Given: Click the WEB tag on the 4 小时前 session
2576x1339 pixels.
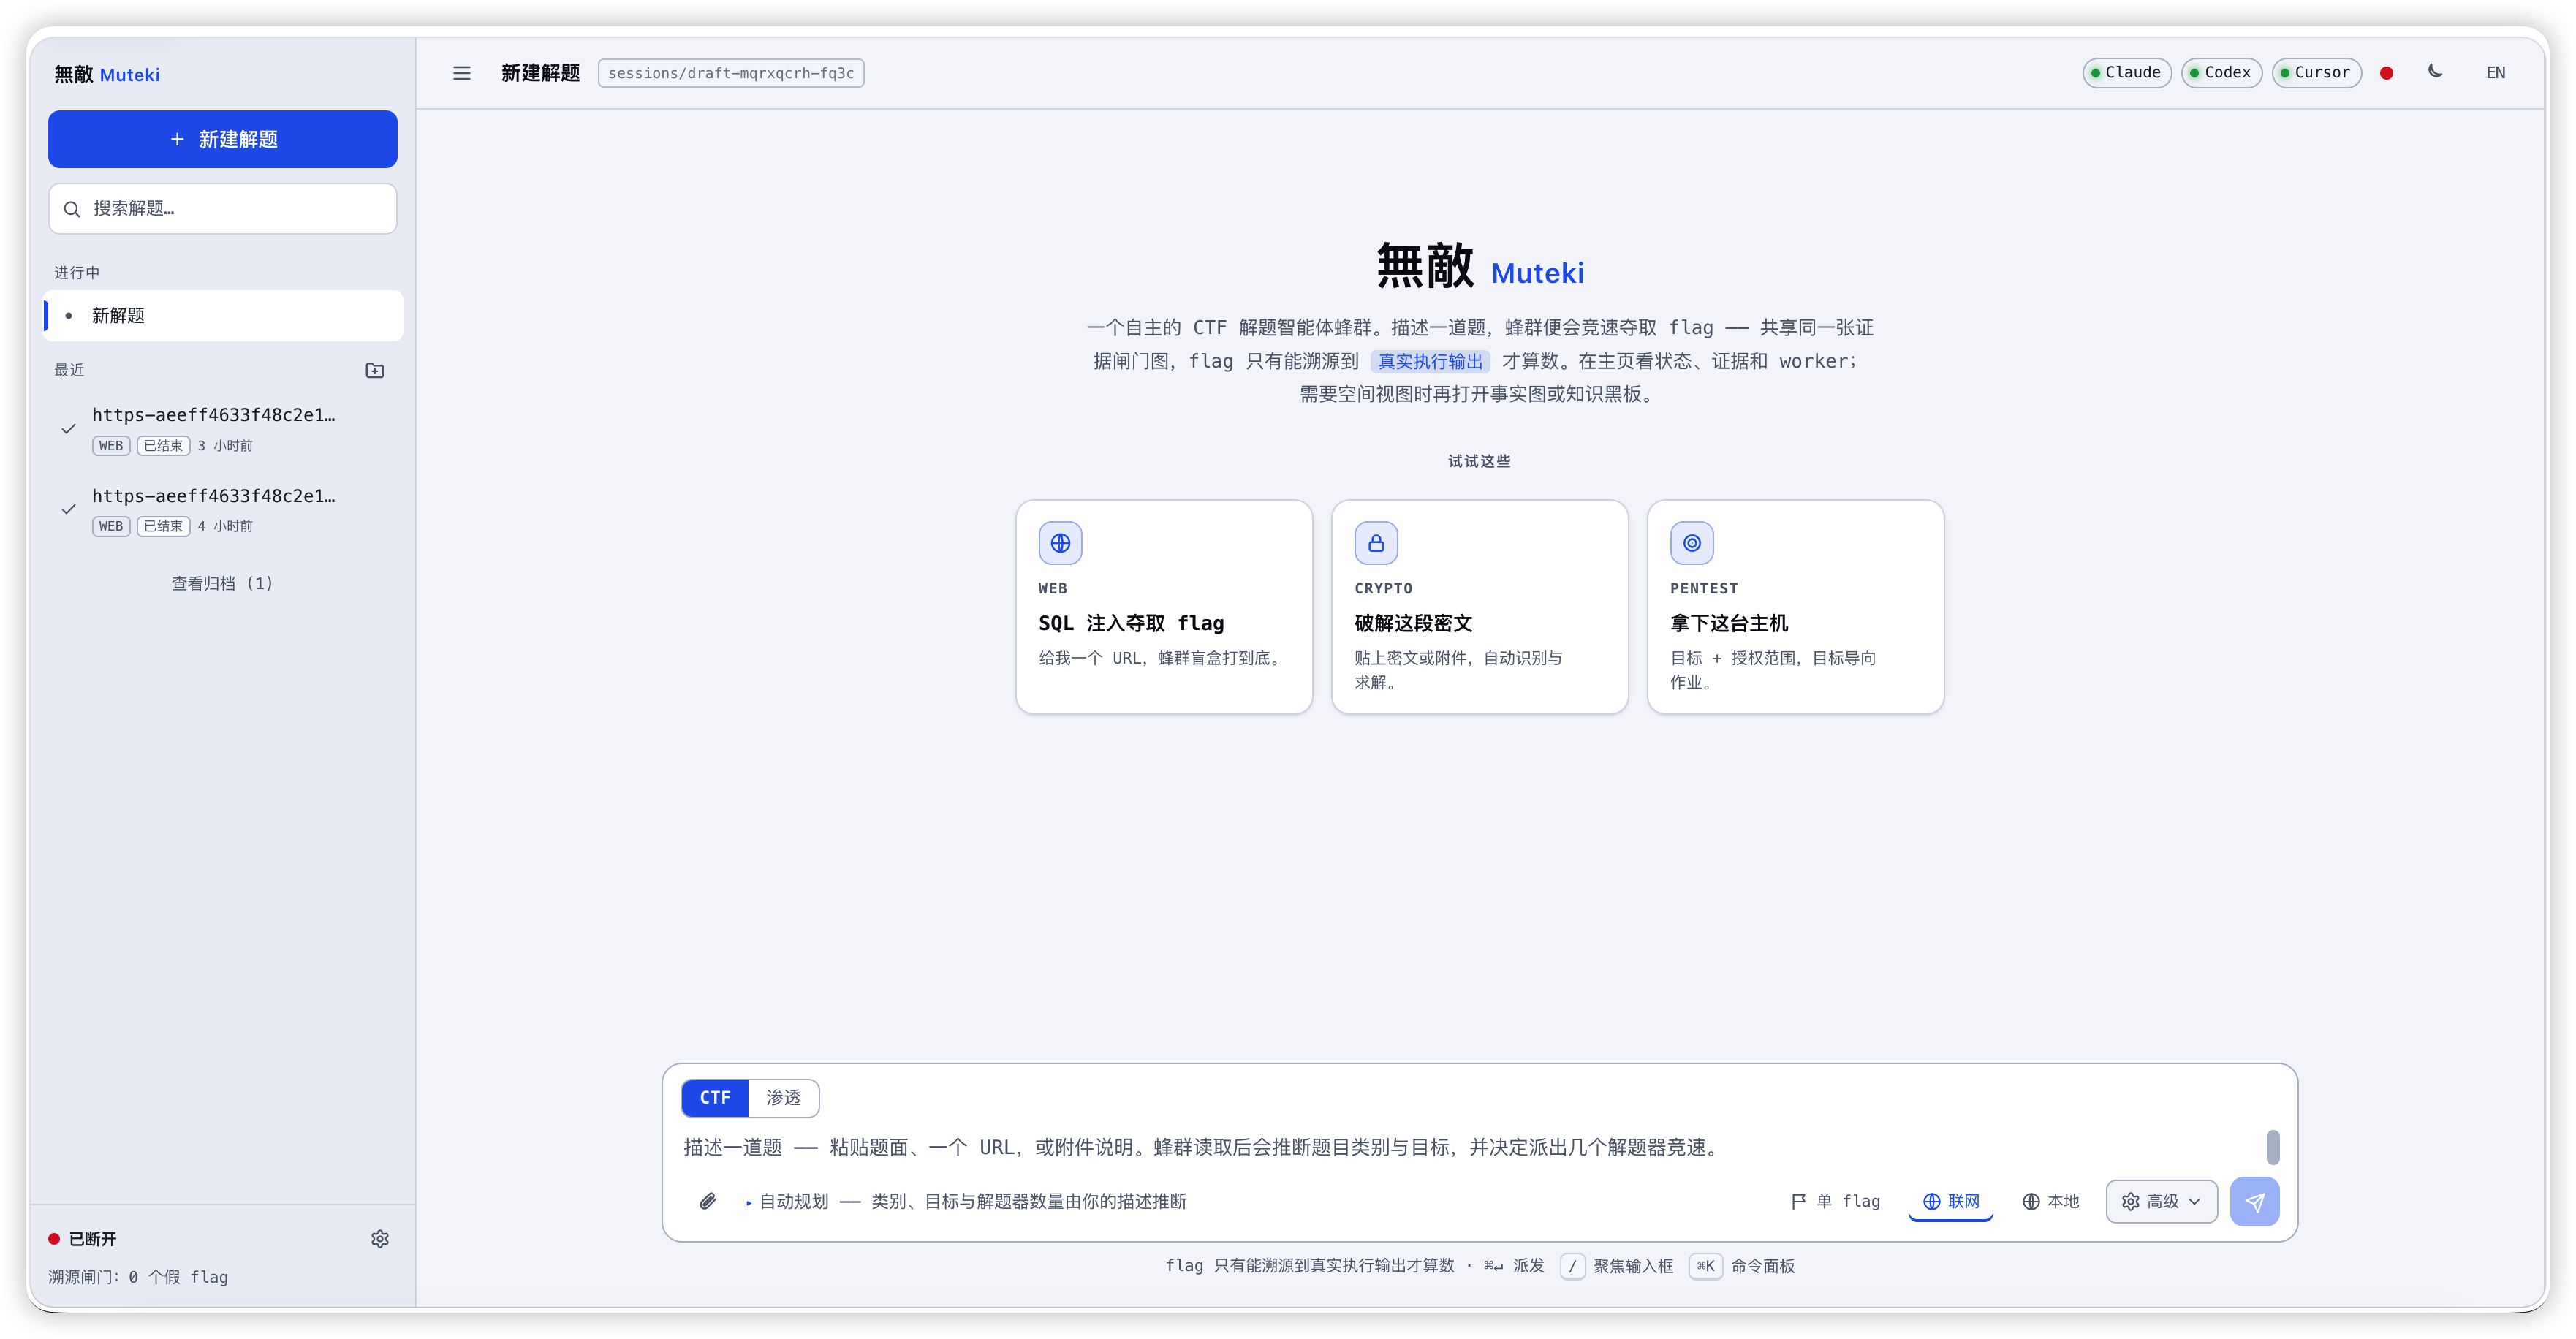Looking at the screenshot, I should [111, 526].
